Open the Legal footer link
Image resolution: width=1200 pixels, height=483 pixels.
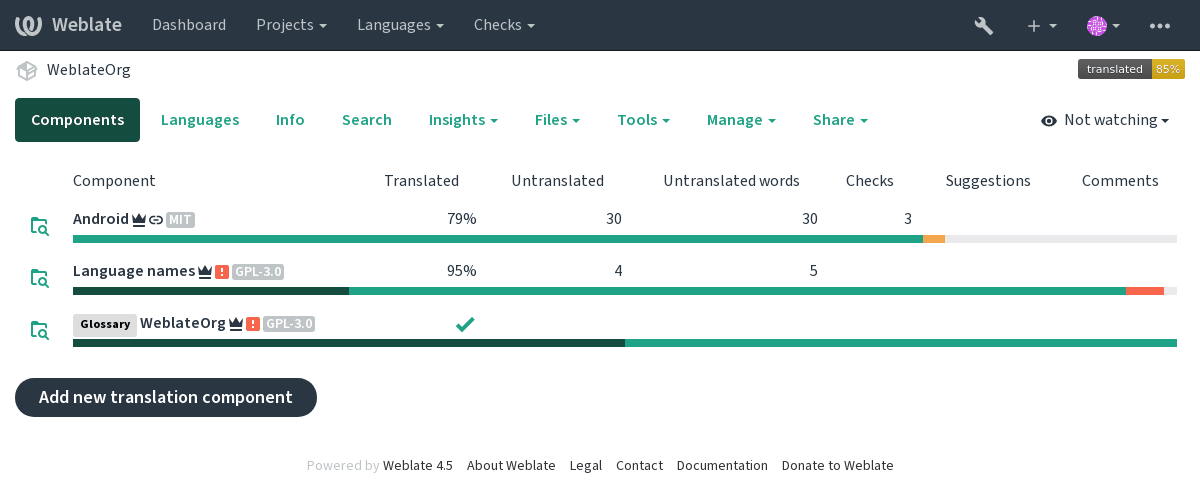click(586, 466)
